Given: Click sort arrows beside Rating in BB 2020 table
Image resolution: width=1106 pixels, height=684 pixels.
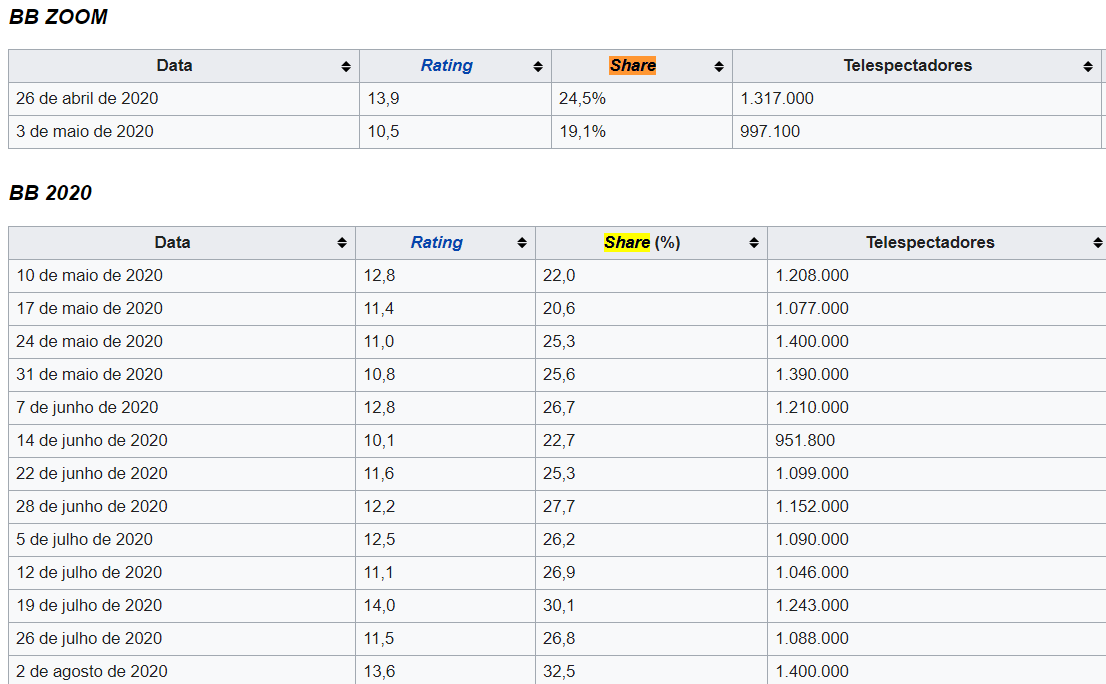Looking at the screenshot, I should click(x=522, y=243).
